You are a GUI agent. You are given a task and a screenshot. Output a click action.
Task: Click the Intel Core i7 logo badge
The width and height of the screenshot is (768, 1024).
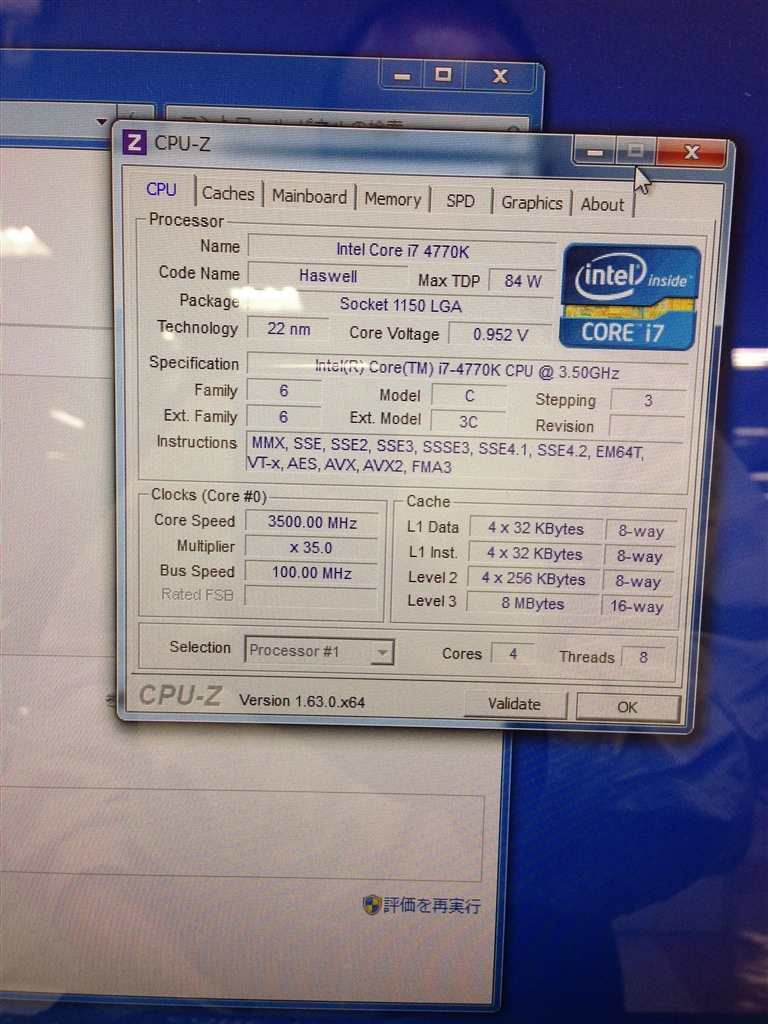click(630, 296)
